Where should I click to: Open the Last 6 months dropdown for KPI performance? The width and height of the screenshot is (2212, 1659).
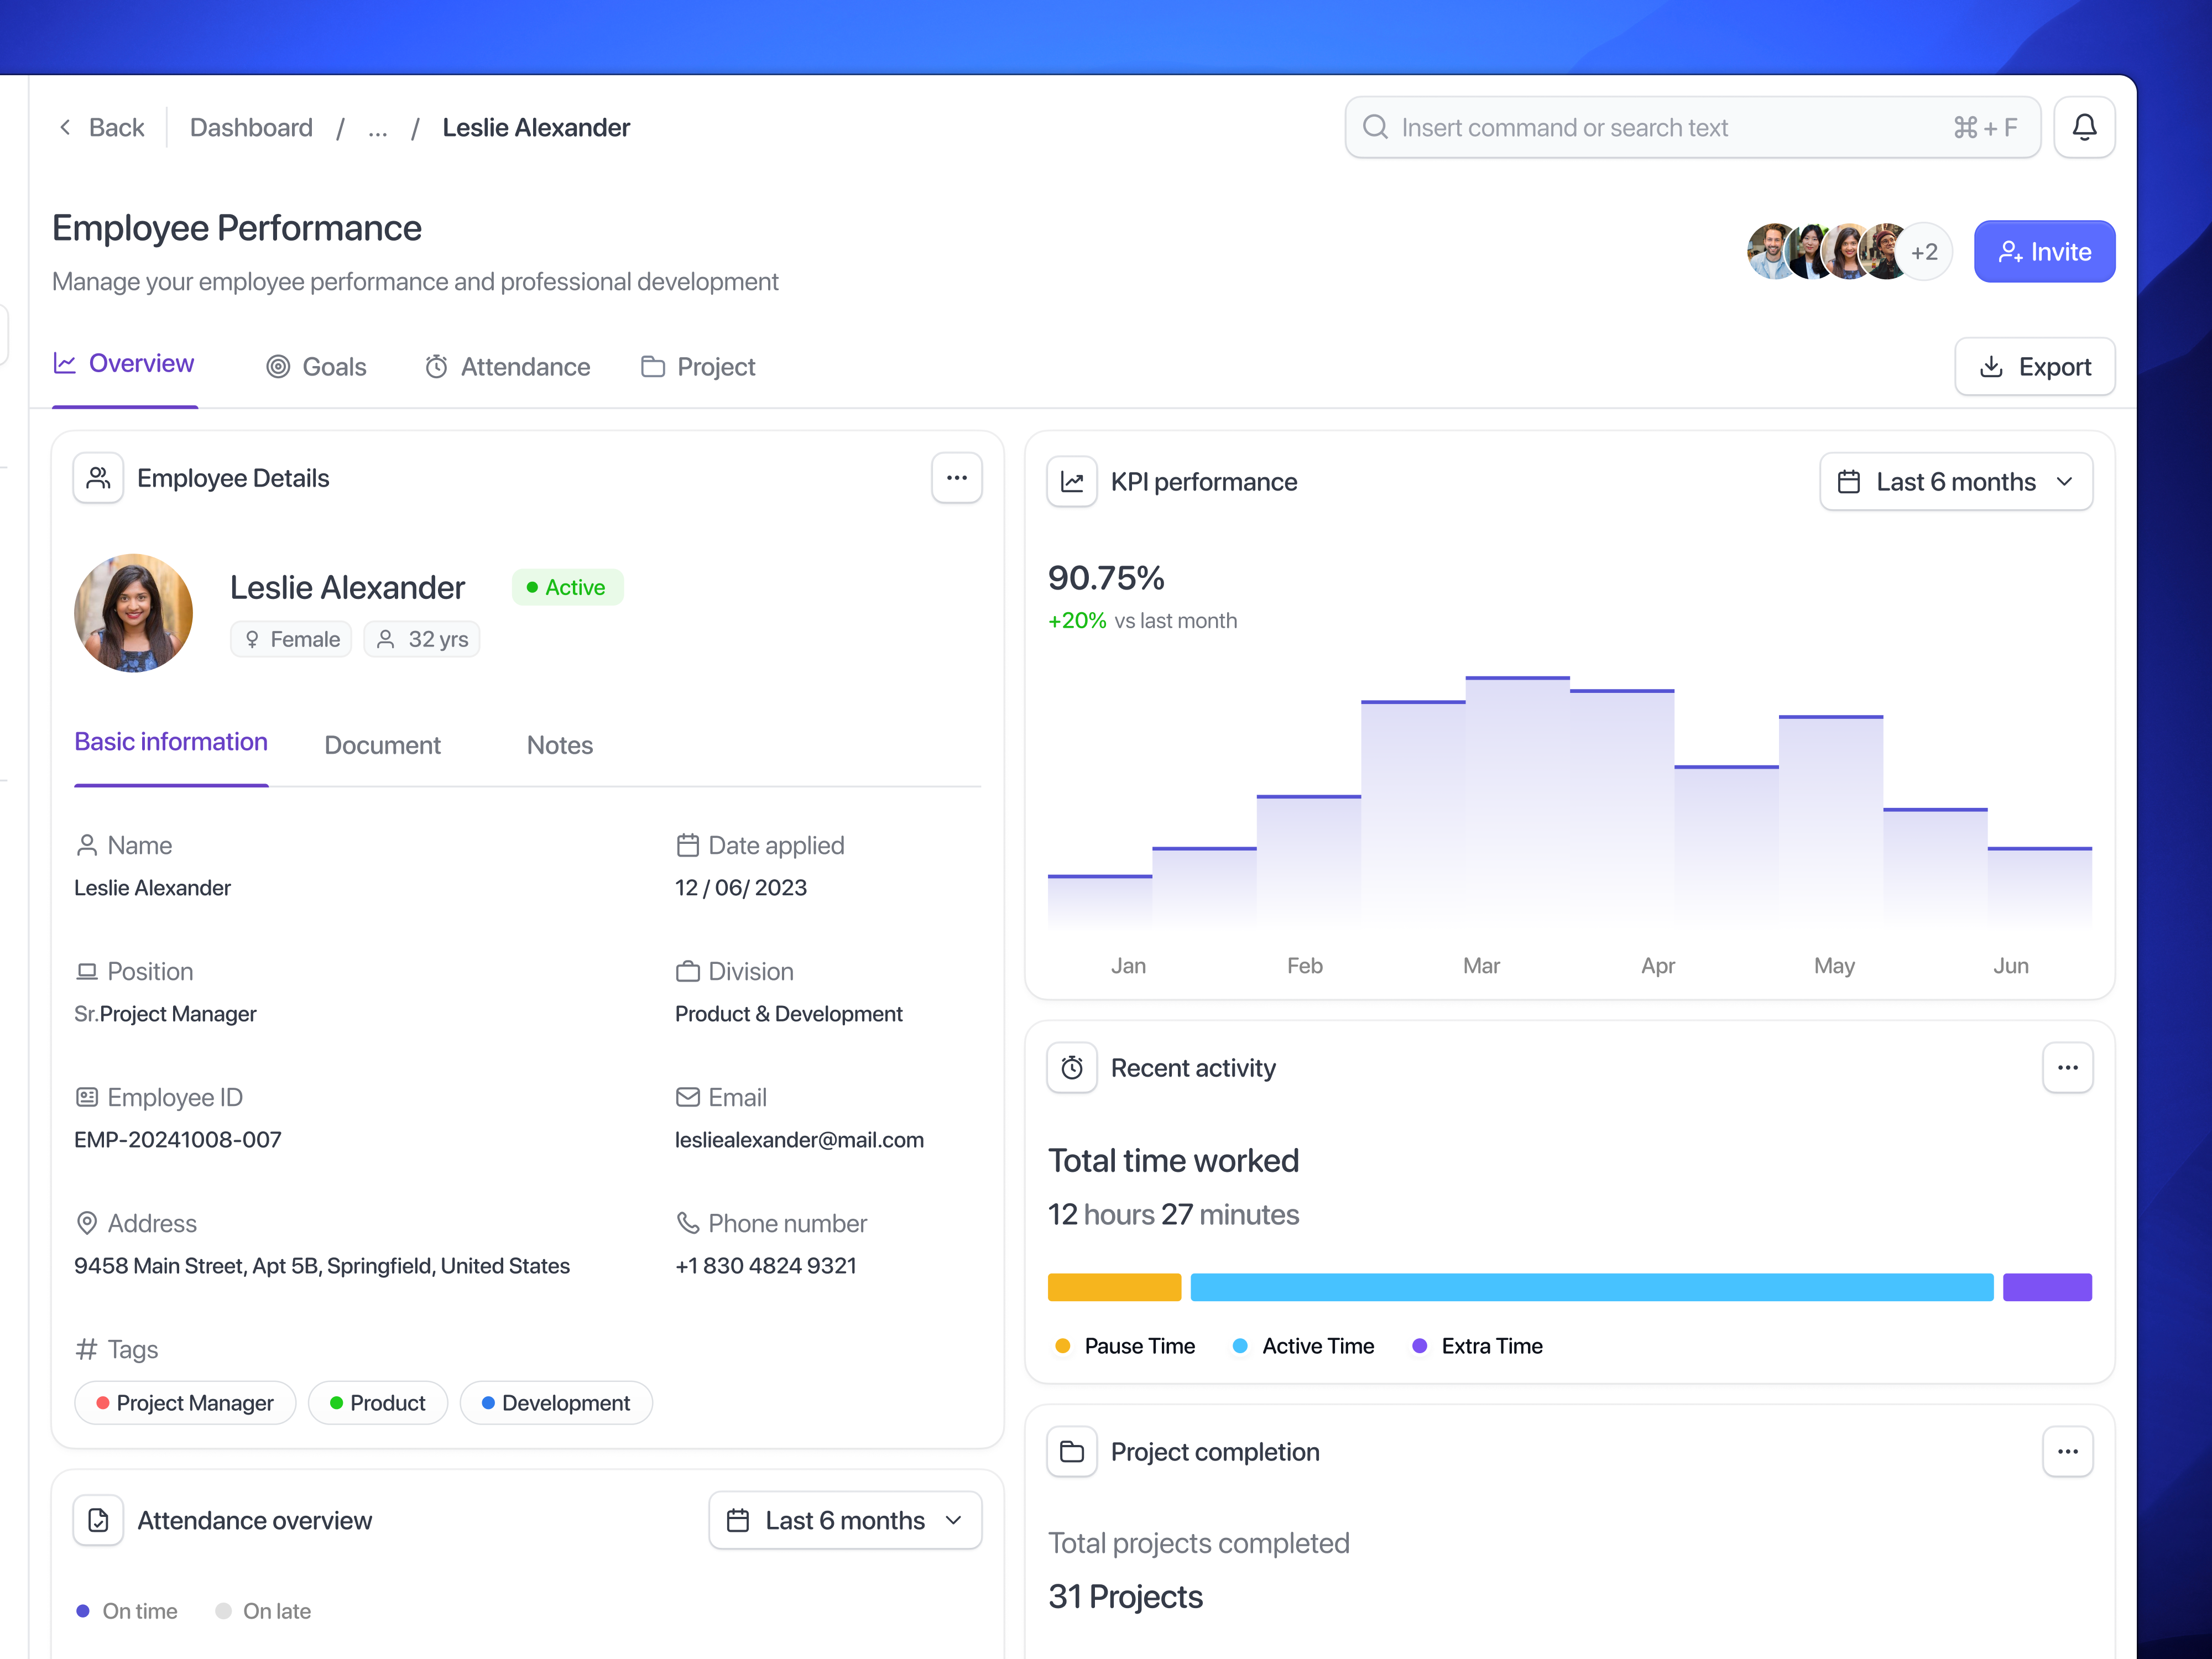click(x=1956, y=481)
